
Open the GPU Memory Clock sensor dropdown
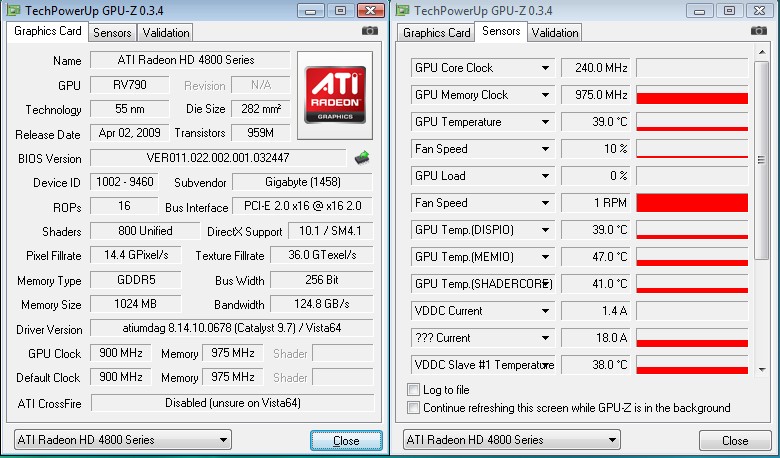tap(546, 95)
